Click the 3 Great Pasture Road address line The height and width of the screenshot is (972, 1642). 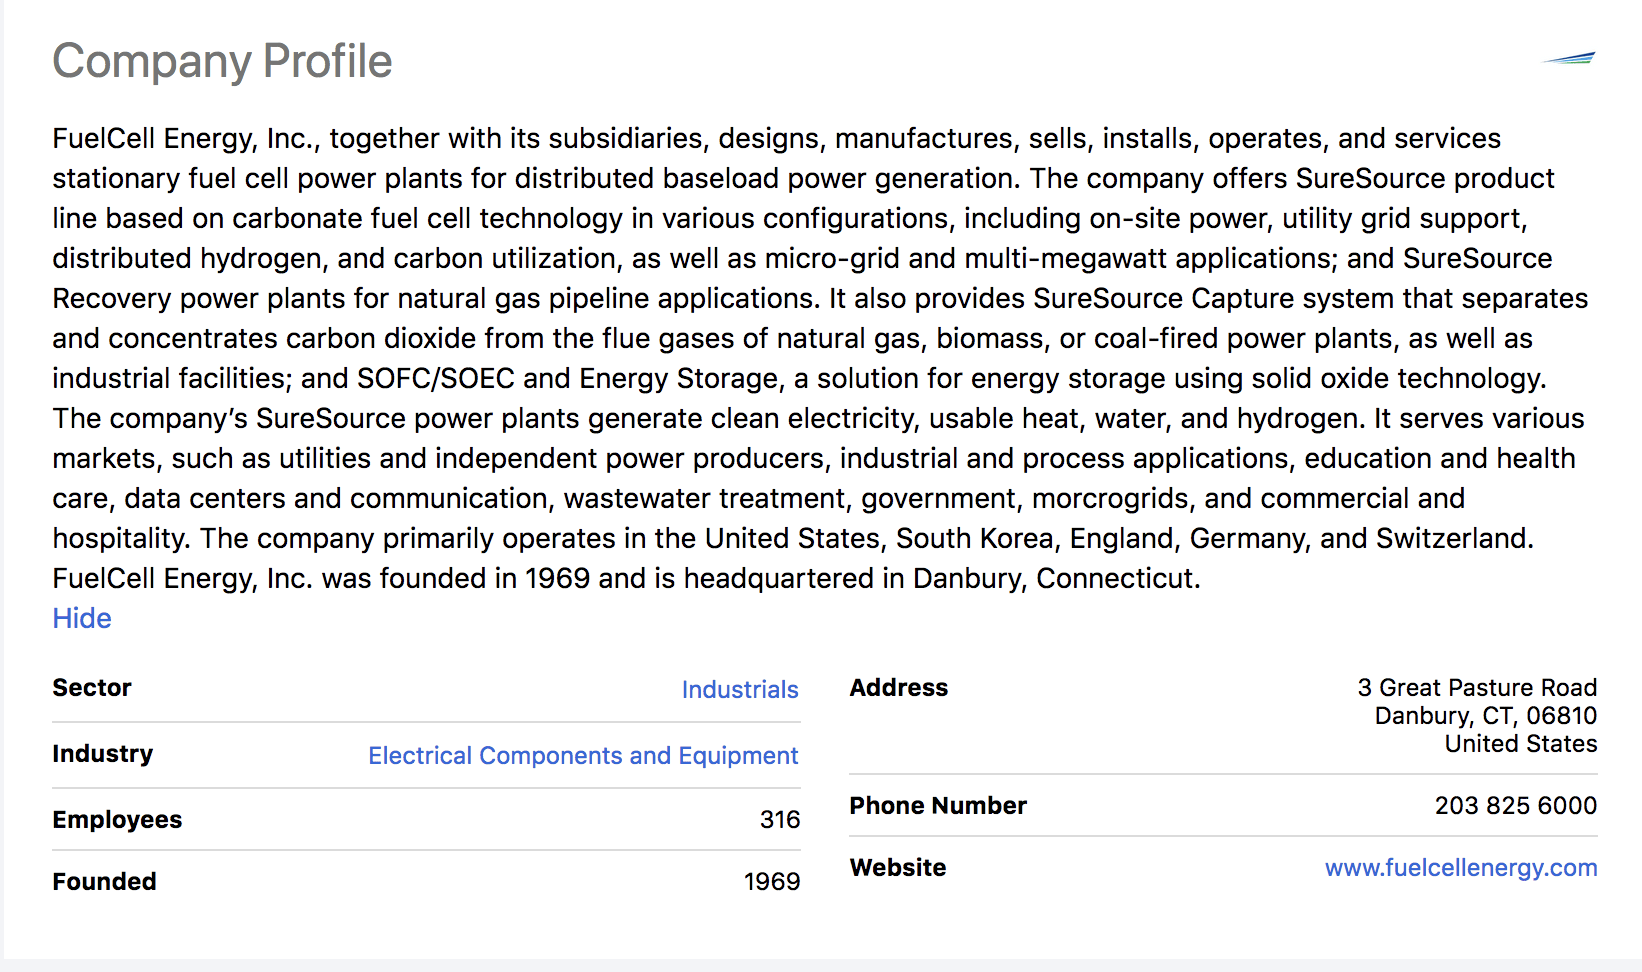tap(1476, 687)
